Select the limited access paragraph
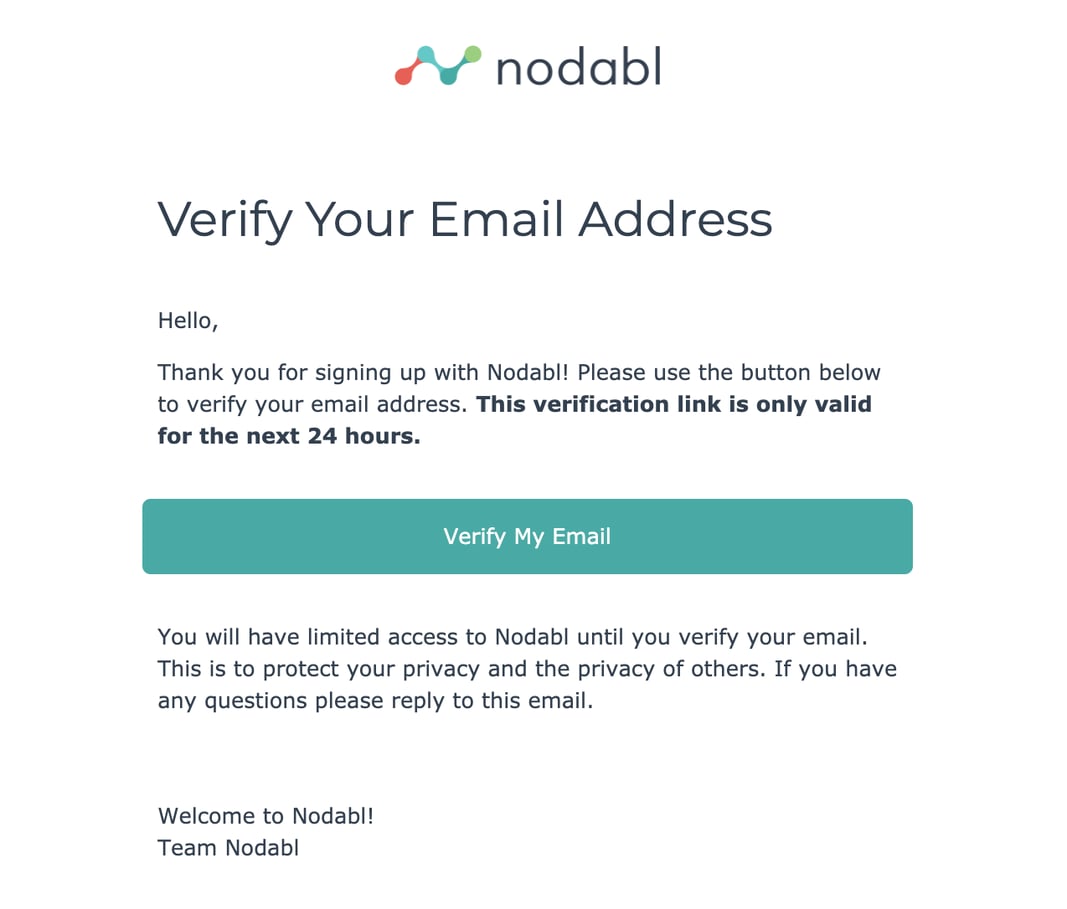 point(527,668)
